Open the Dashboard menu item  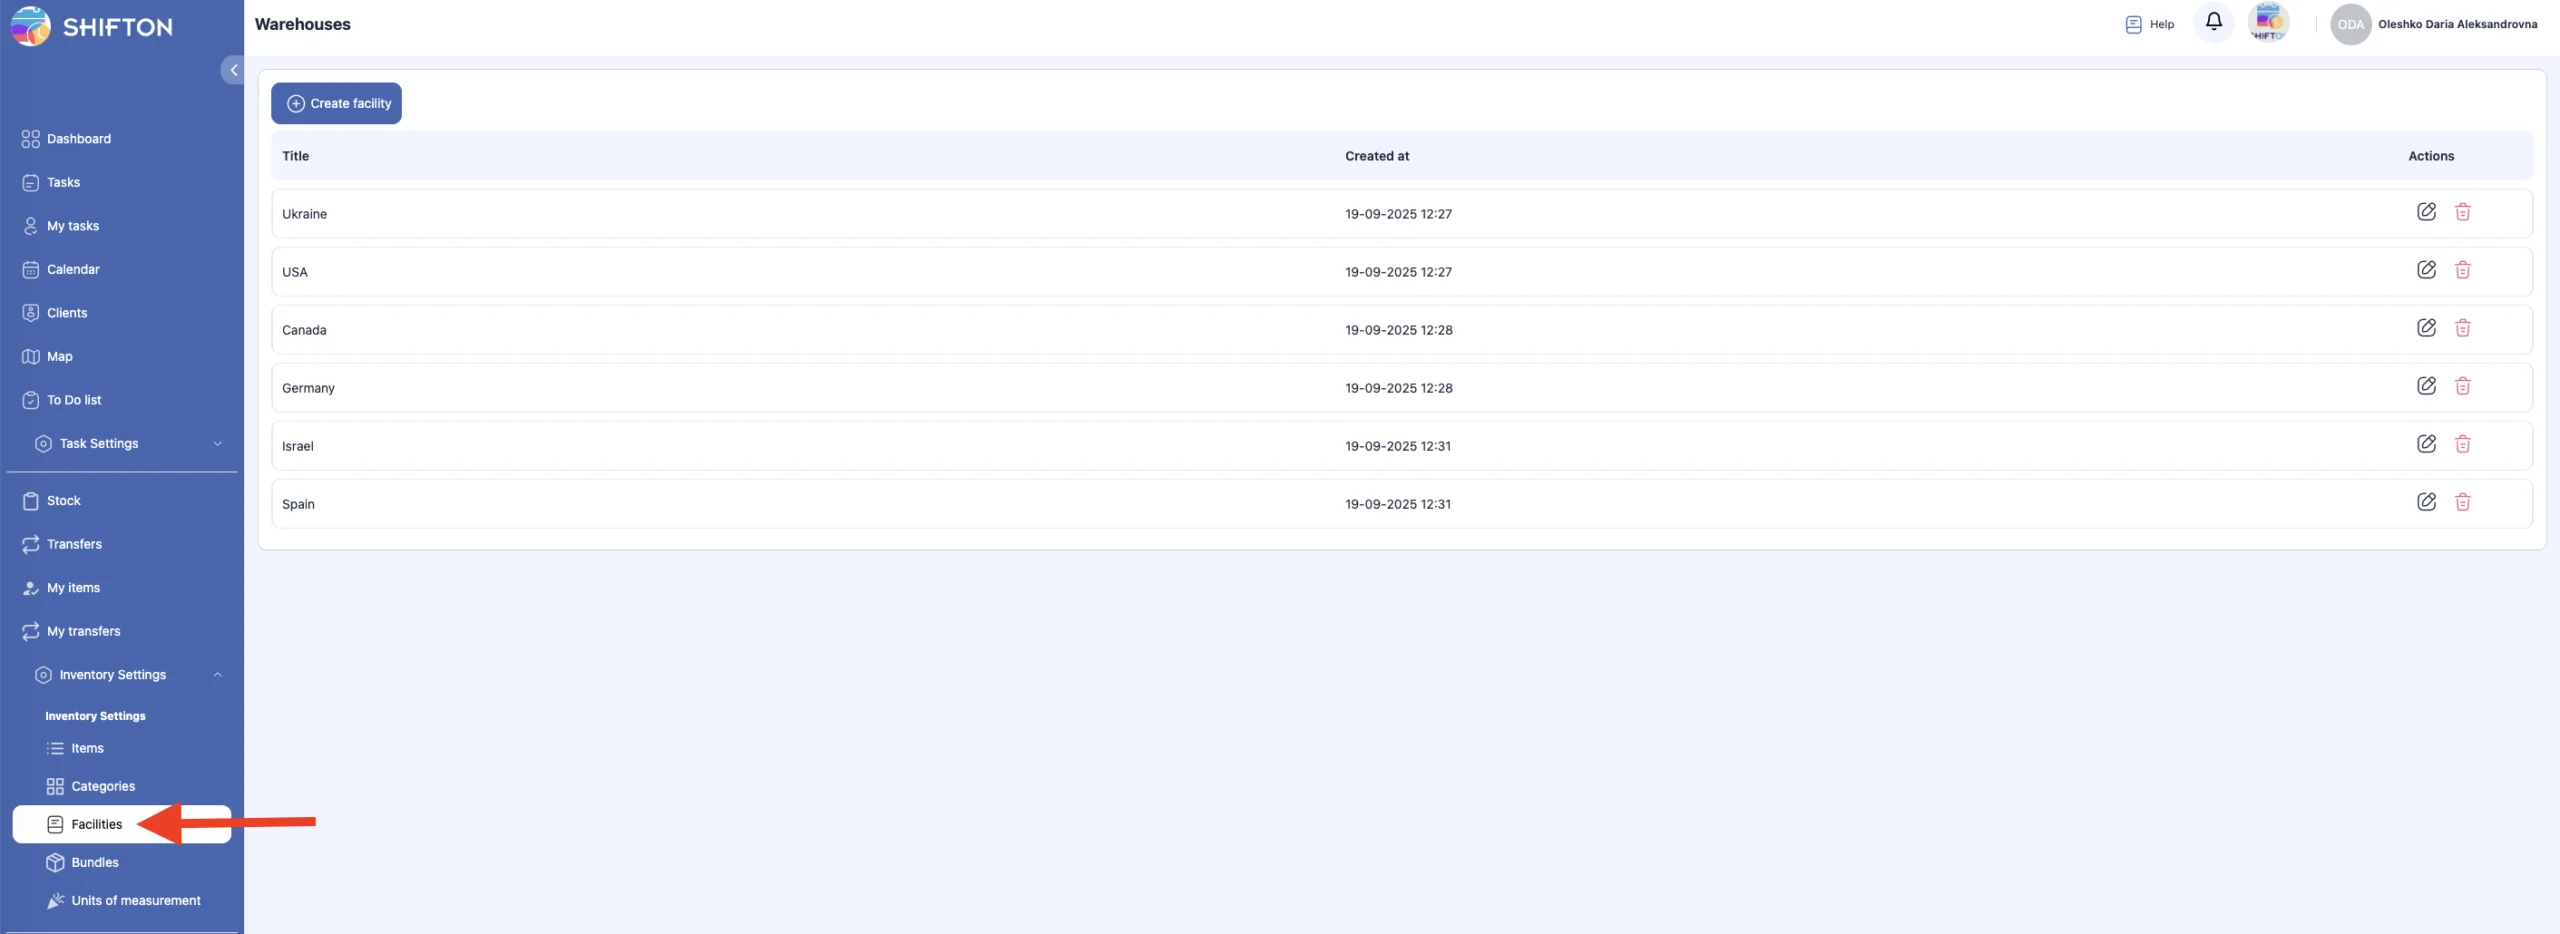pyautogui.click(x=79, y=139)
